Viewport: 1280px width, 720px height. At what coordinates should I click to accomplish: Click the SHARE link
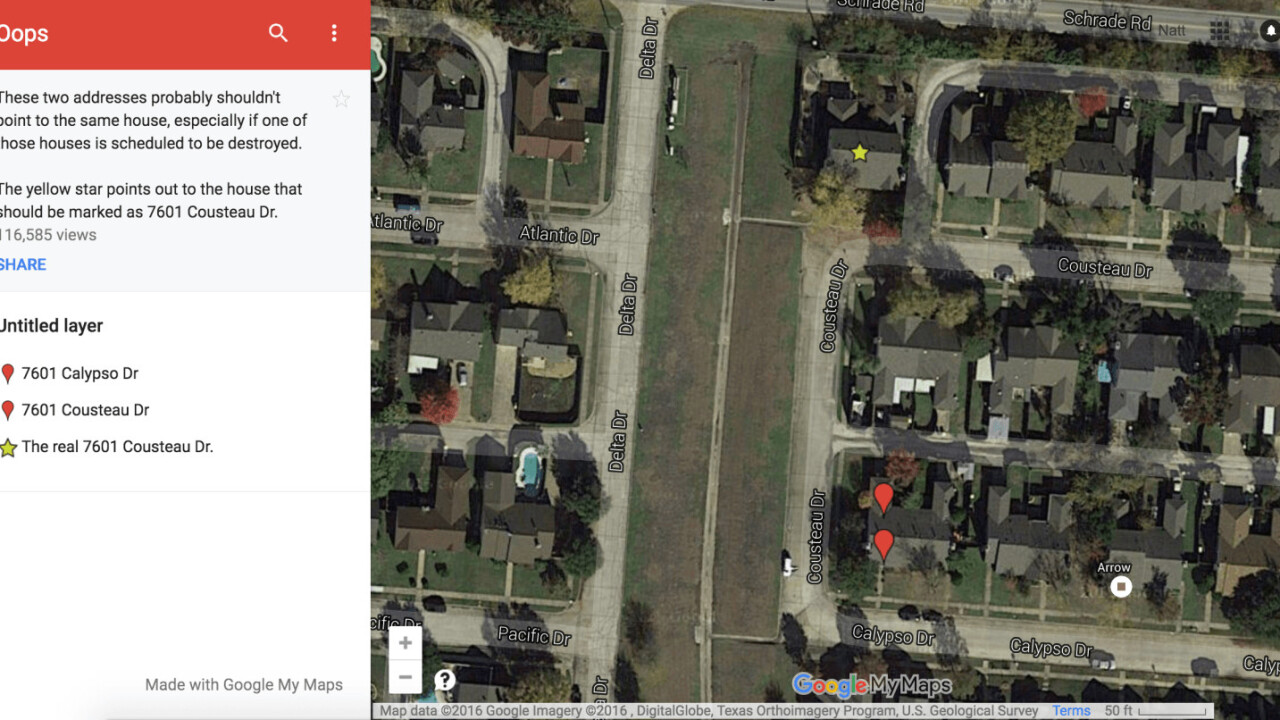(23, 265)
